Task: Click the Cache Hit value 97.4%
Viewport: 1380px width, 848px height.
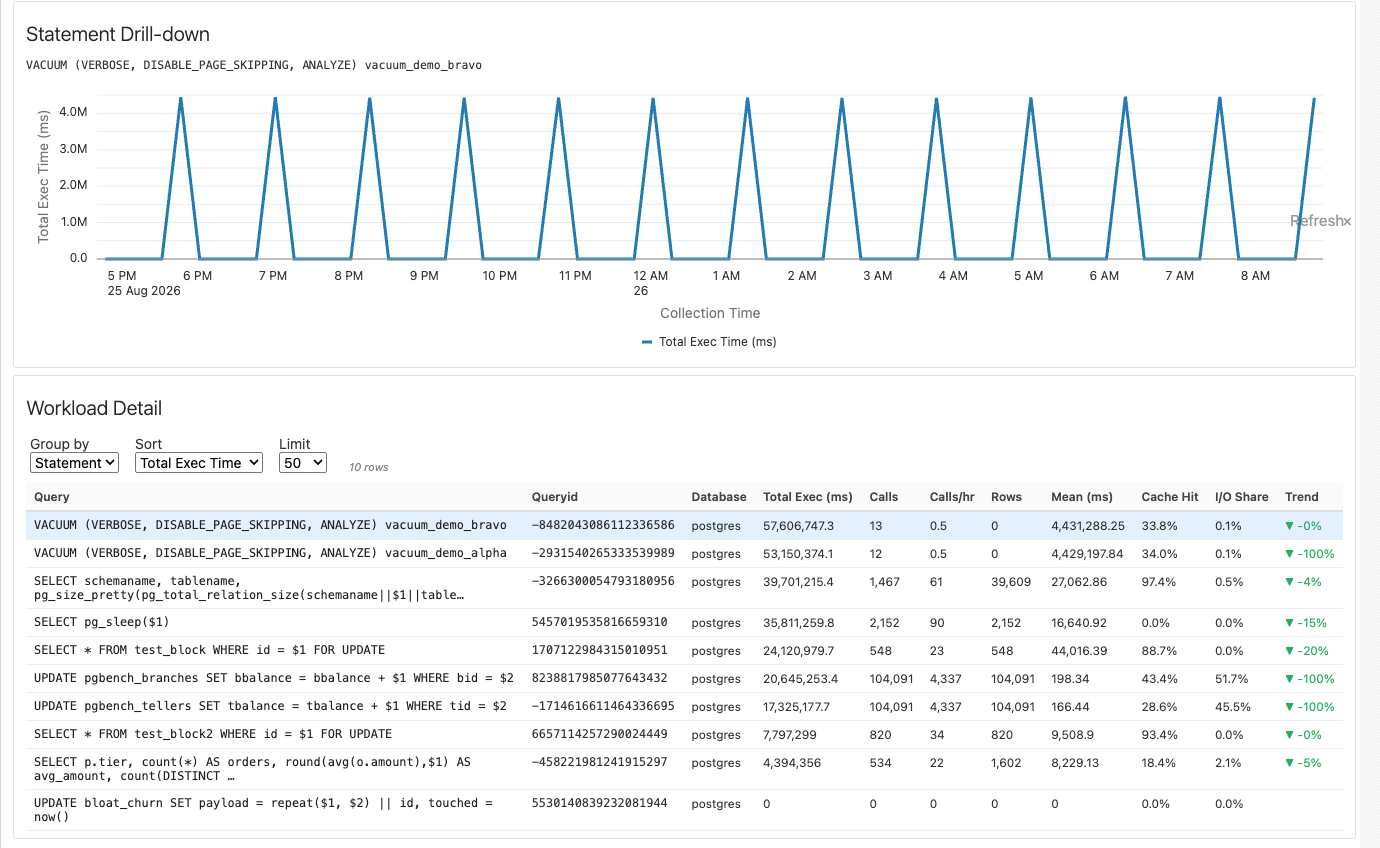Action: [x=1158, y=581]
